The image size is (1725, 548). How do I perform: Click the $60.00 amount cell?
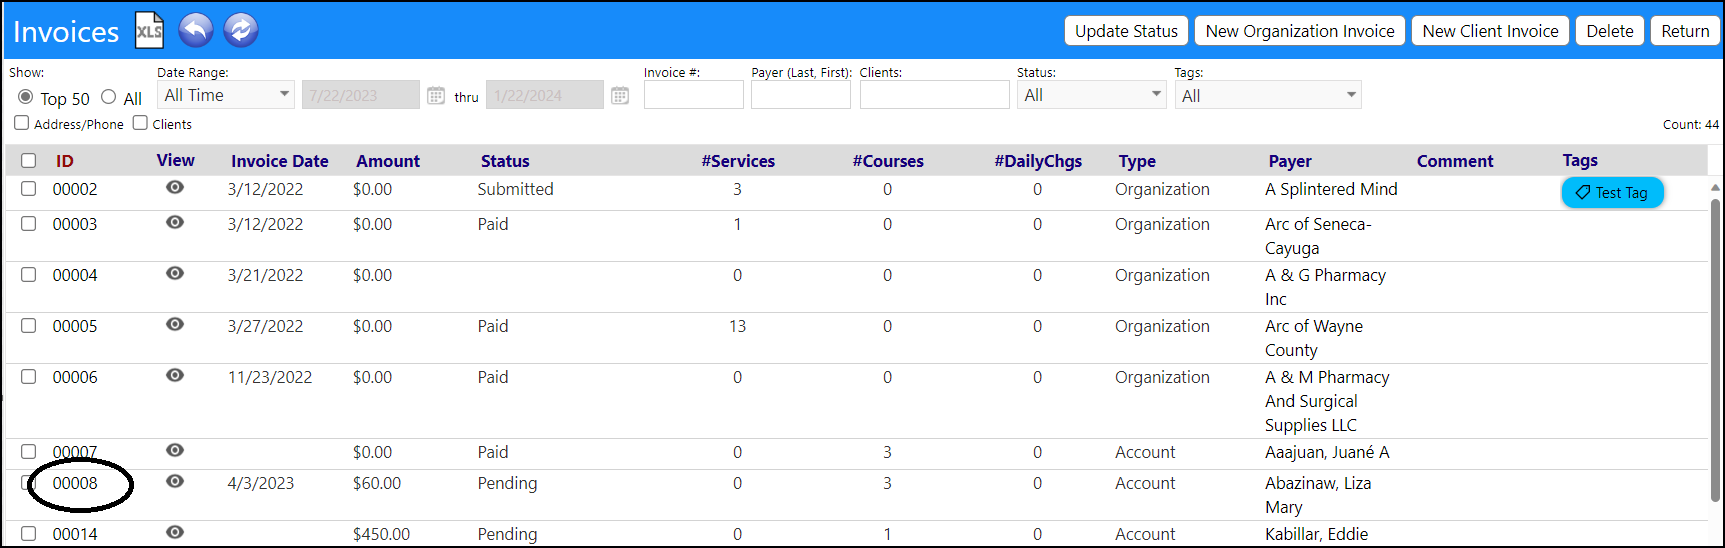377,483
